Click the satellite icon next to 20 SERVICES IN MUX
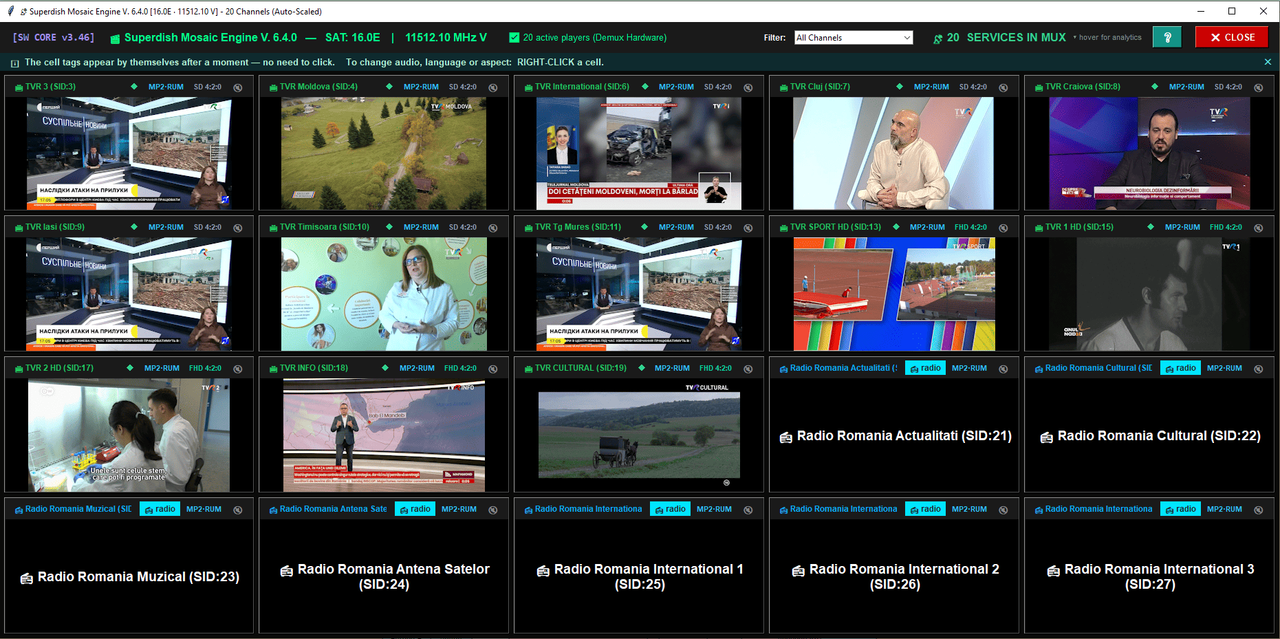1280x639 pixels. [937, 38]
